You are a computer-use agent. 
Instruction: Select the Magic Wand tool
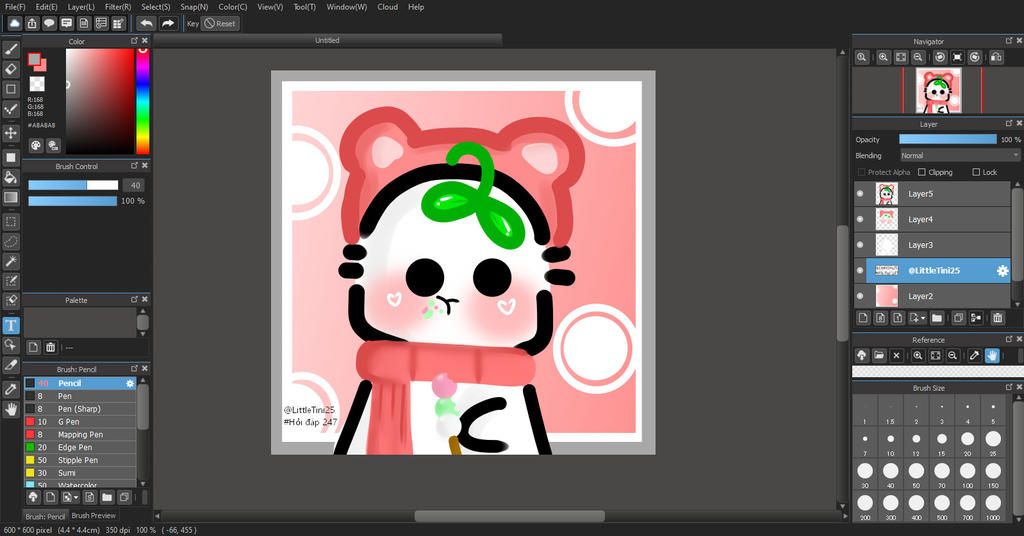(x=11, y=261)
